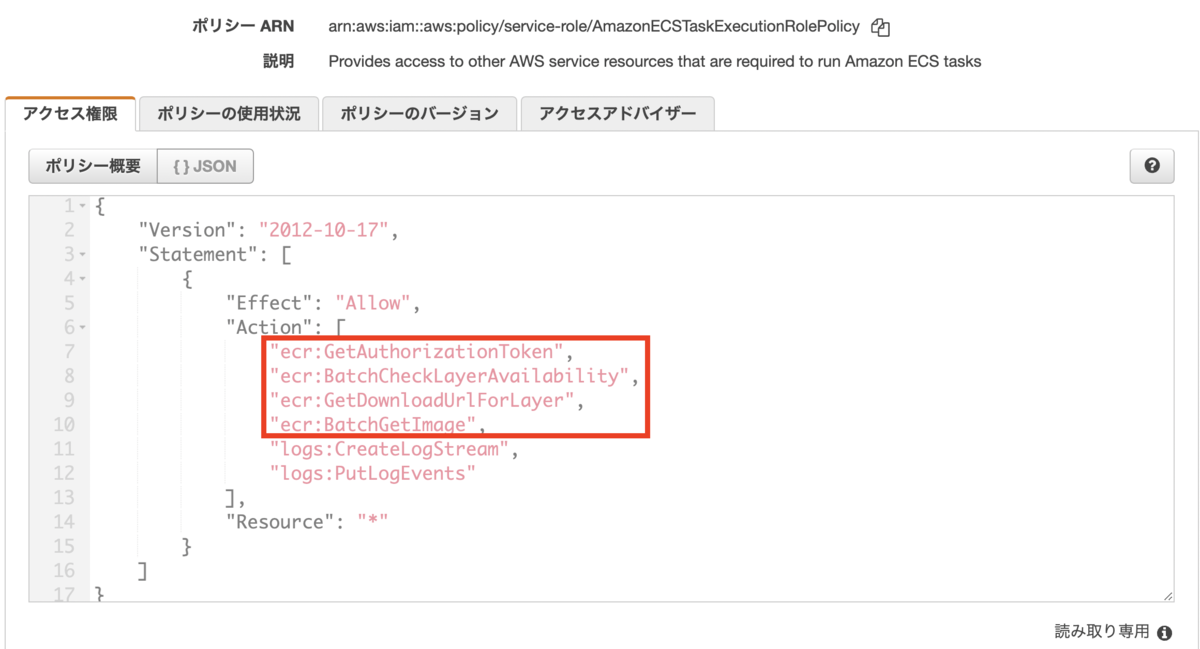Click "ecr:BatchGetImage" entry

click(373, 425)
